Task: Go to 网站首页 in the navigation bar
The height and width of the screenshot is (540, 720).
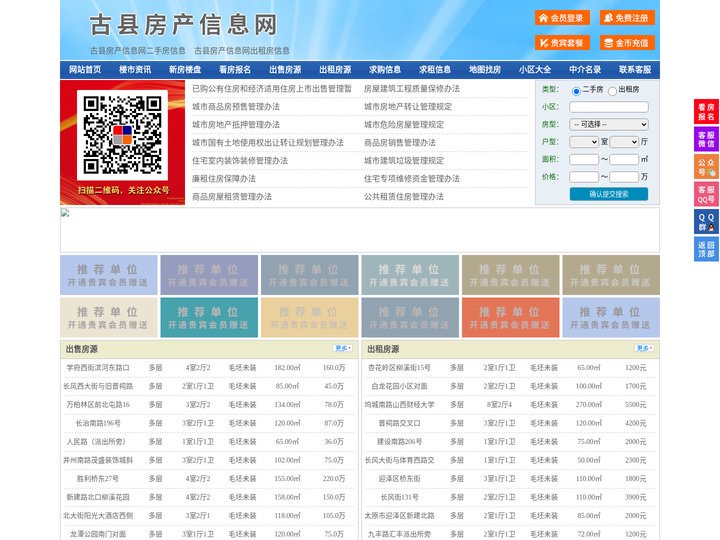Action: 85,70
